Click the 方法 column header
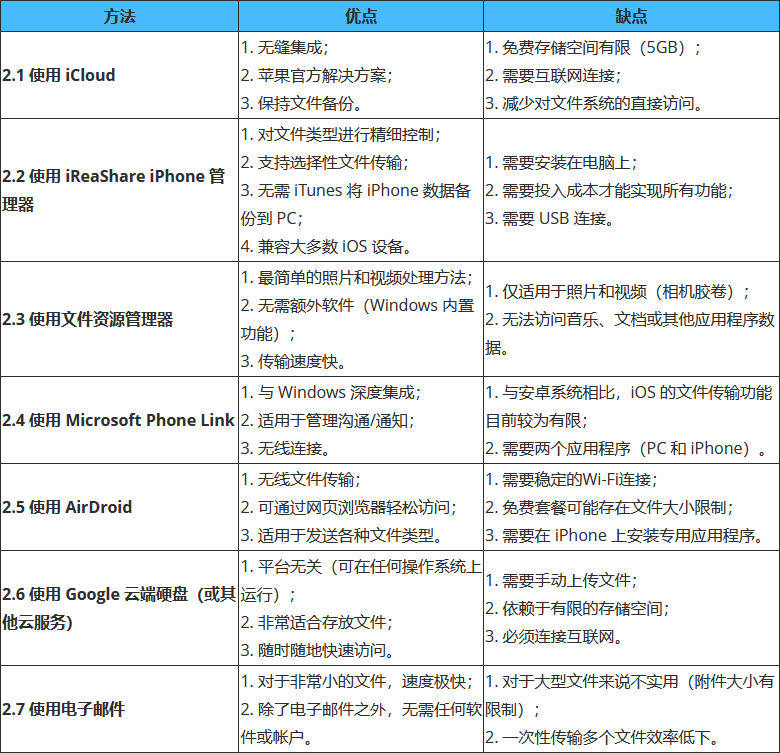780x753 pixels. [119, 16]
